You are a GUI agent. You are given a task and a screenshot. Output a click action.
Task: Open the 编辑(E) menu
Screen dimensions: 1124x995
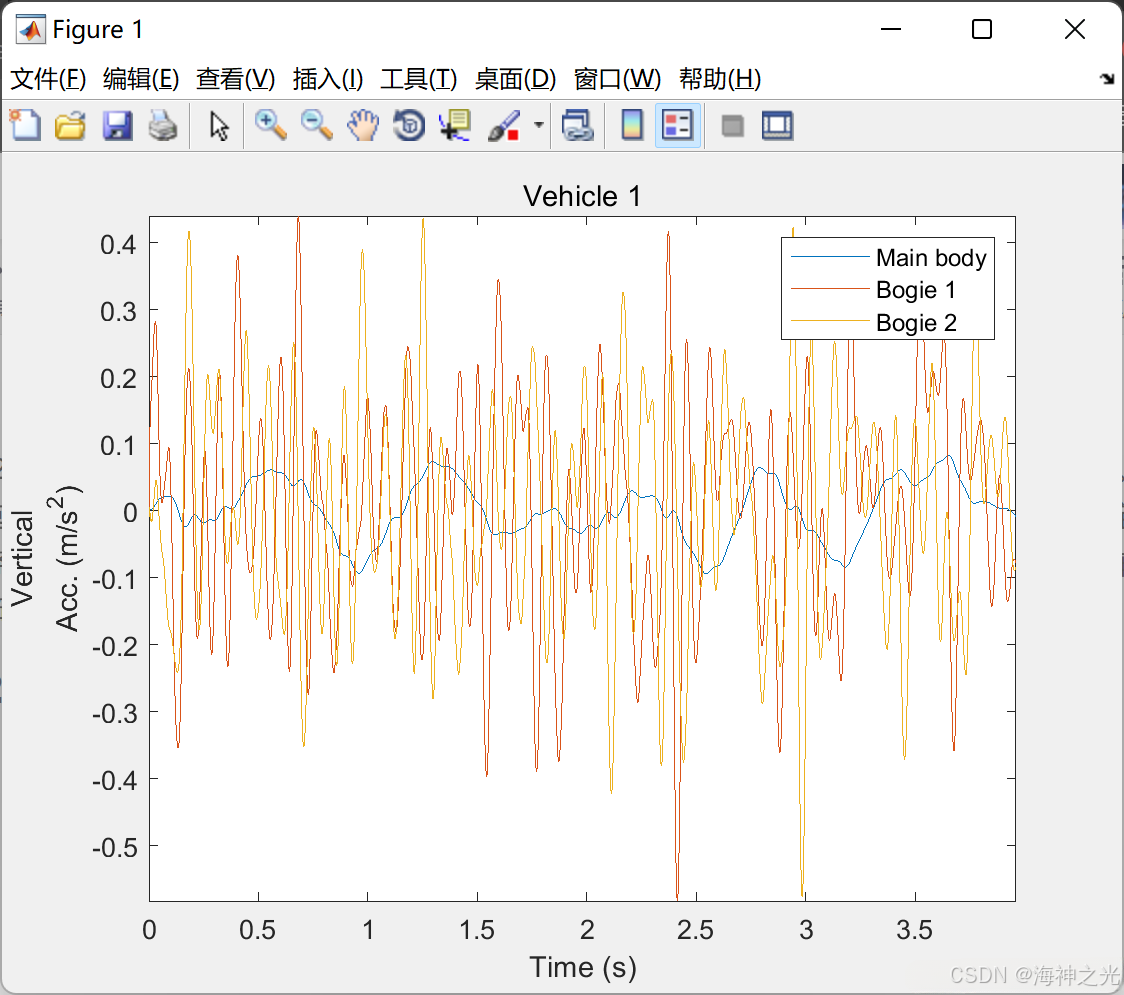(x=140, y=78)
